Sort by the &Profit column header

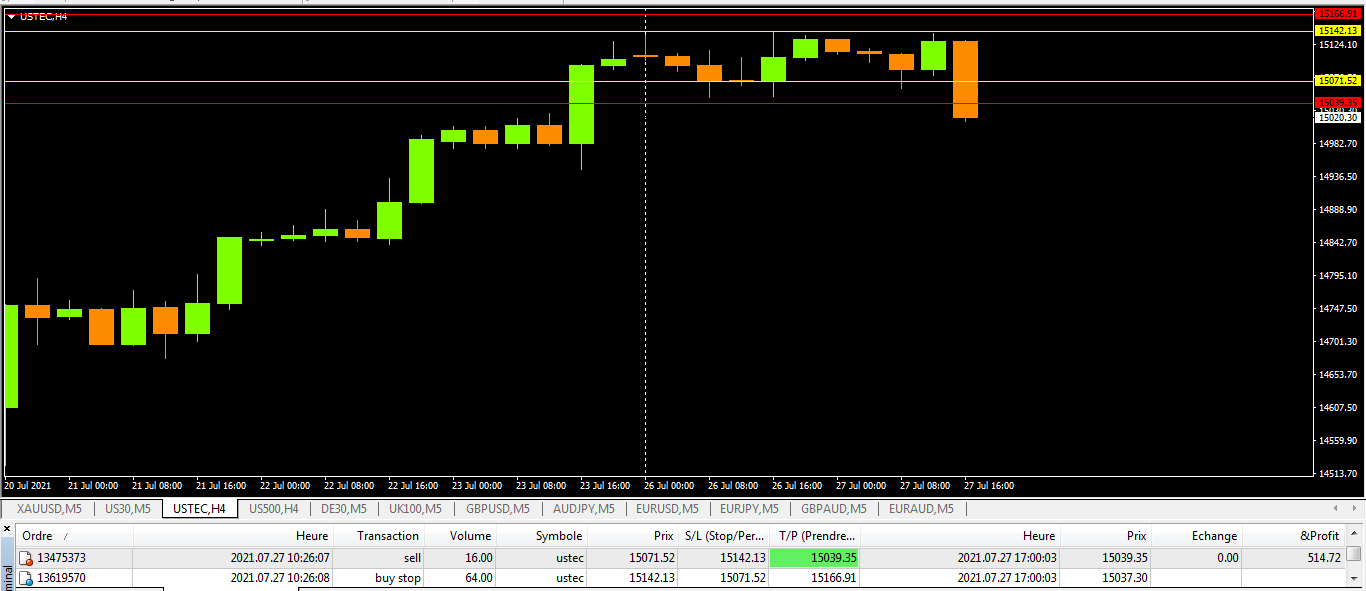coord(1319,536)
